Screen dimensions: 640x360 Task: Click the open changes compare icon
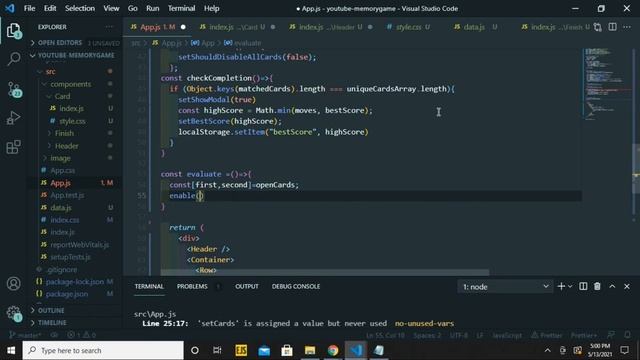598,27
